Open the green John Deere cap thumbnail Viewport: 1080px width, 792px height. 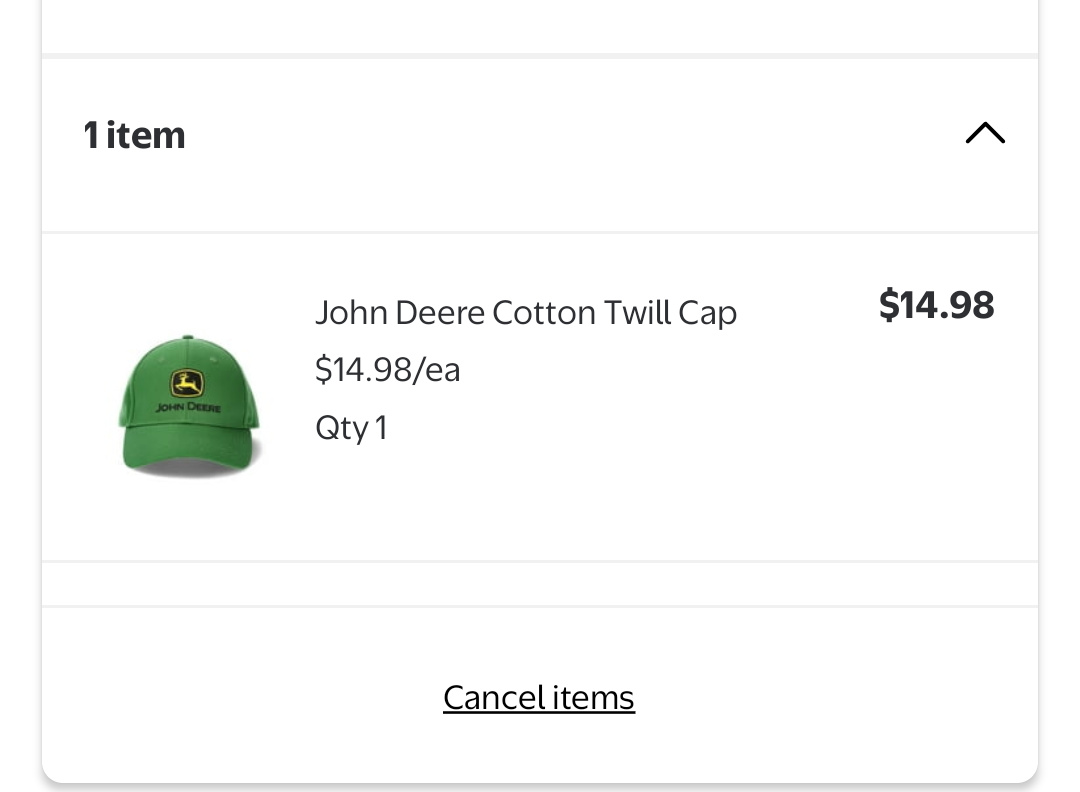coord(189,405)
